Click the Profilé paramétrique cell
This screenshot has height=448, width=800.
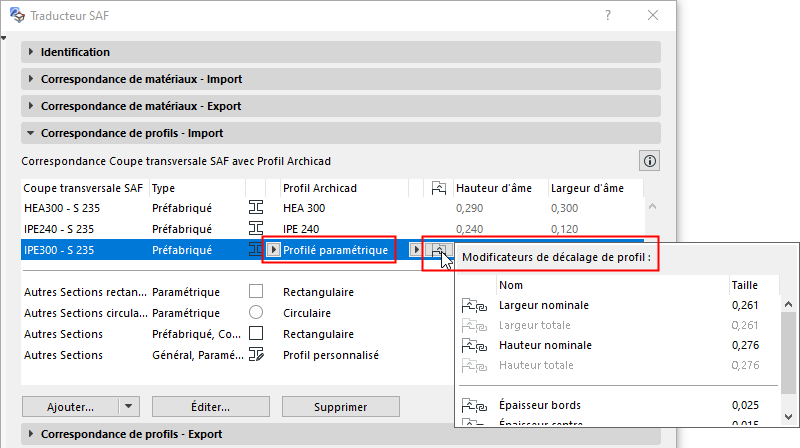coord(335,250)
